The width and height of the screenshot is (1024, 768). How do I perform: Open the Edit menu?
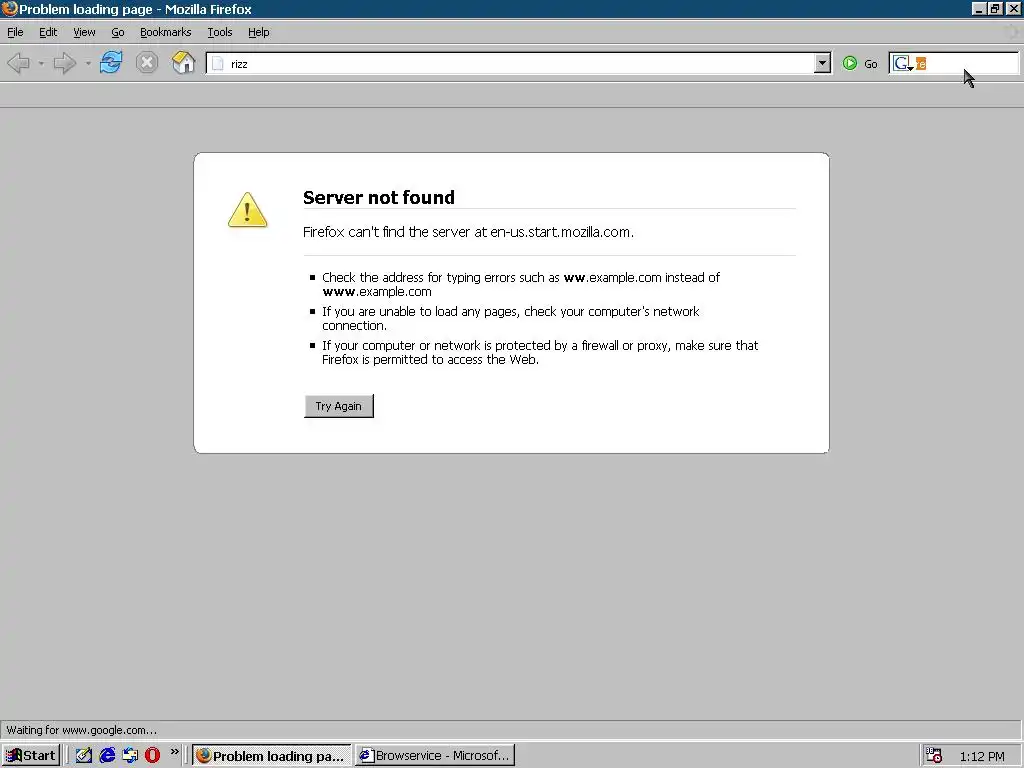pos(48,32)
